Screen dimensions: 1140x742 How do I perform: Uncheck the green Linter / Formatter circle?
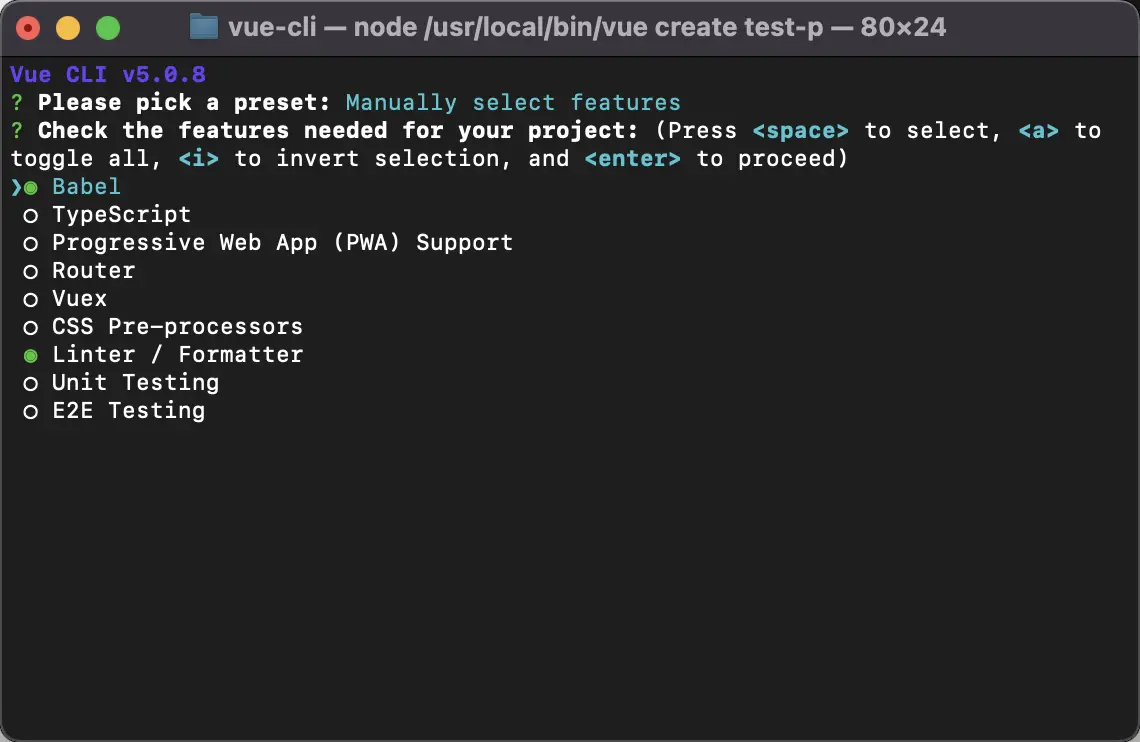31,355
